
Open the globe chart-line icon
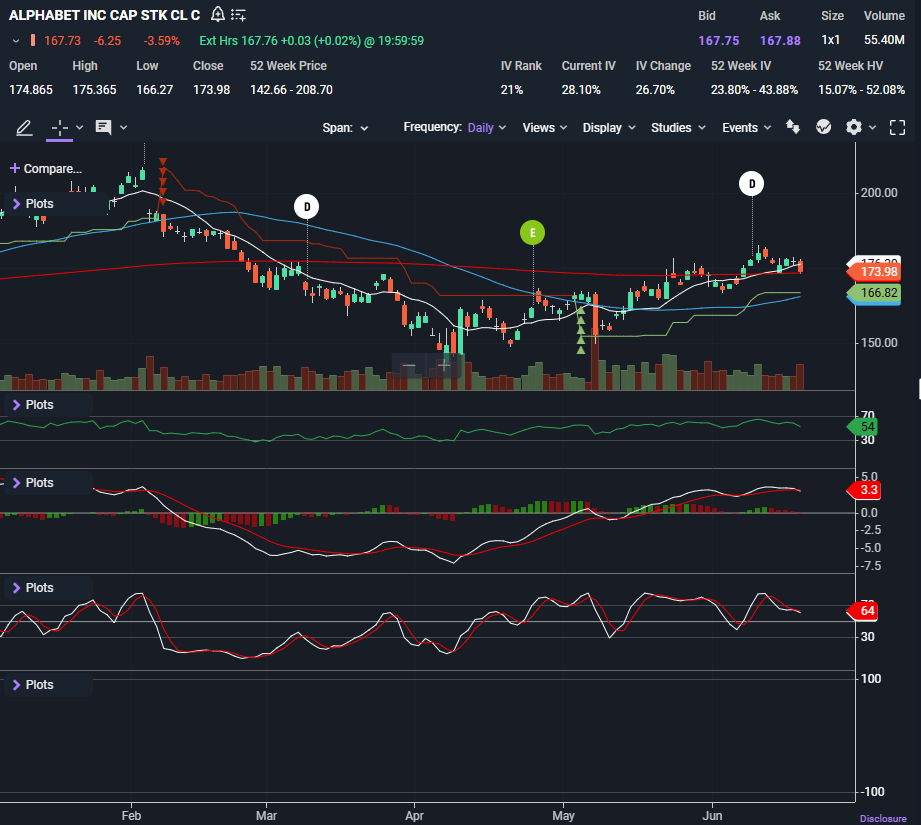point(823,127)
